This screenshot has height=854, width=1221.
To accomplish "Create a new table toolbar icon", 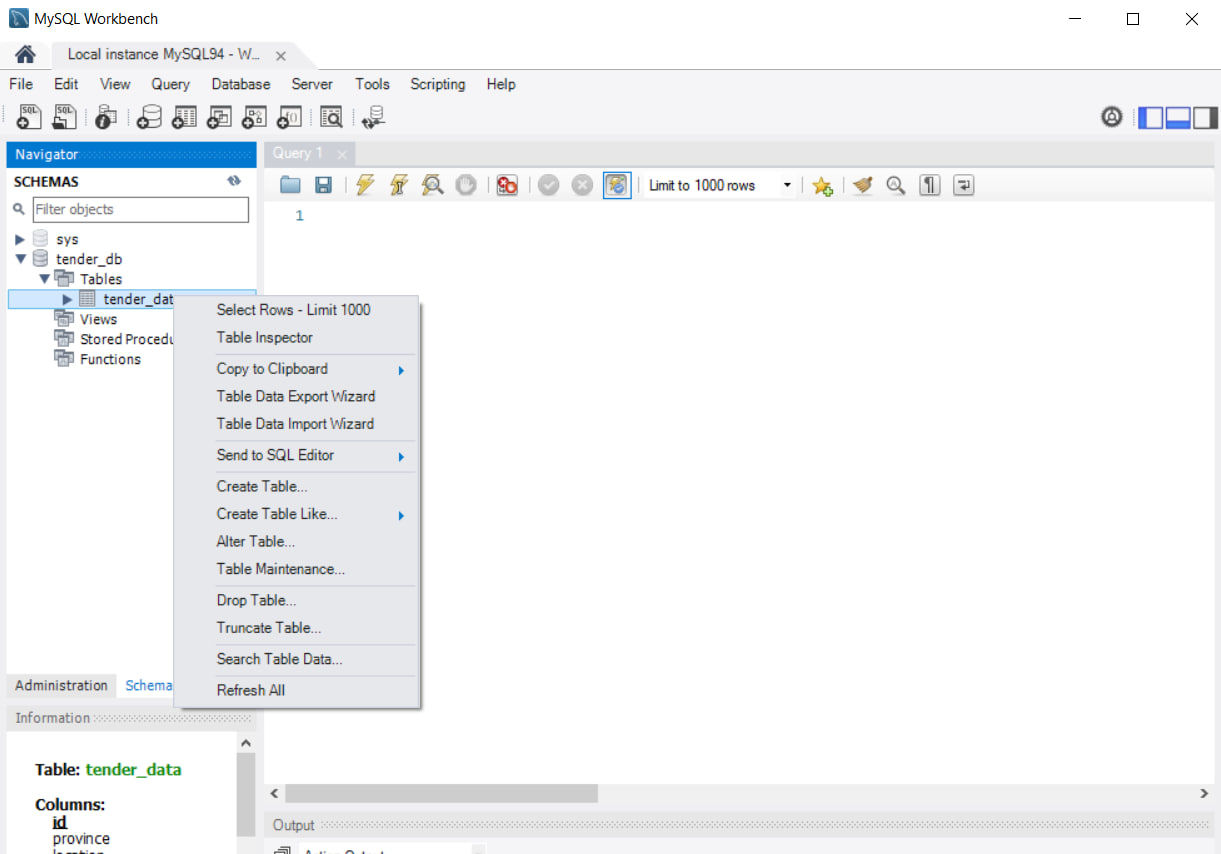I will click(x=184, y=117).
